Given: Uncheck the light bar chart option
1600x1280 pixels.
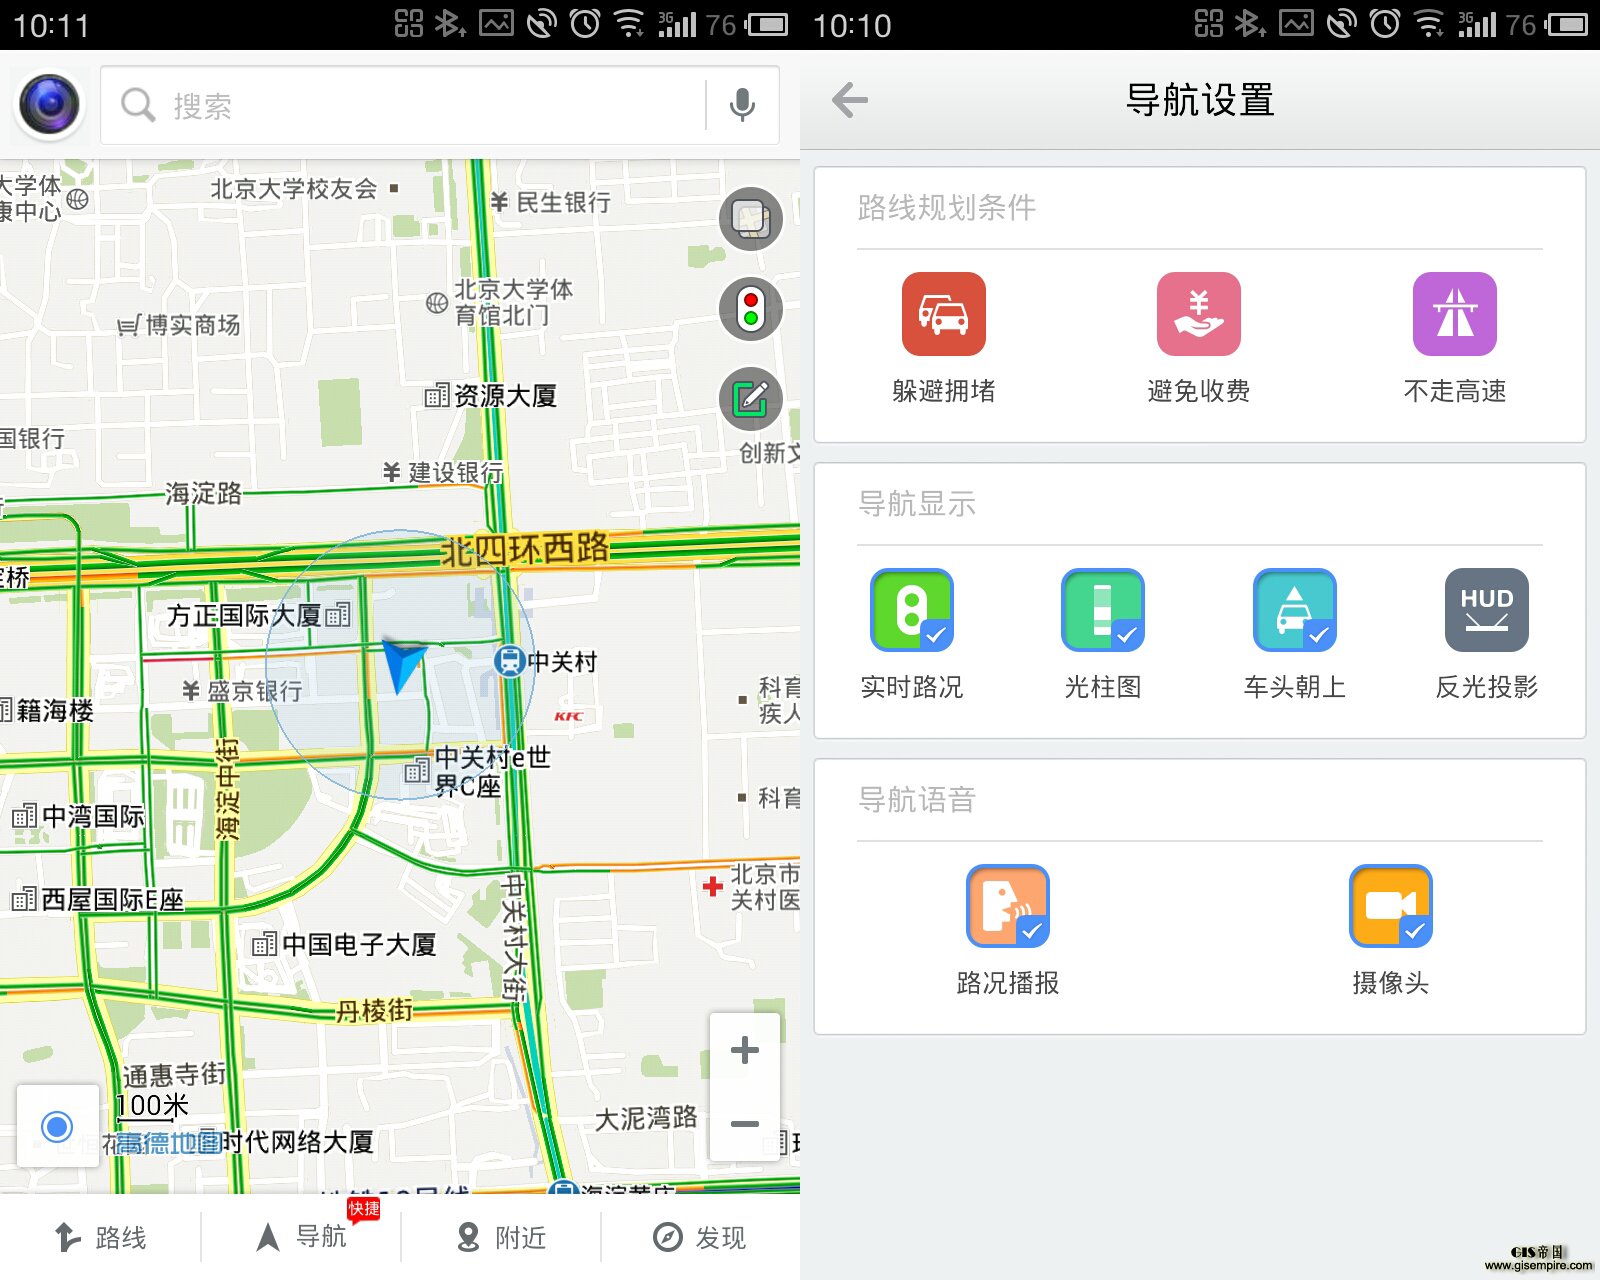Looking at the screenshot, I should [1102, 610].
